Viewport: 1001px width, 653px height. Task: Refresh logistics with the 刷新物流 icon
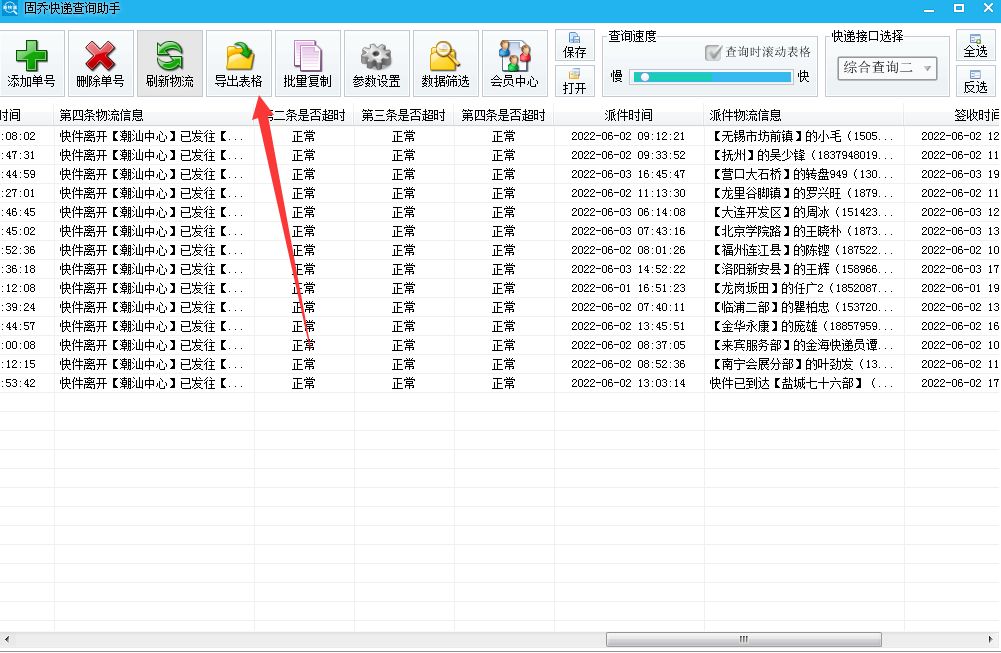click(170, 61)
